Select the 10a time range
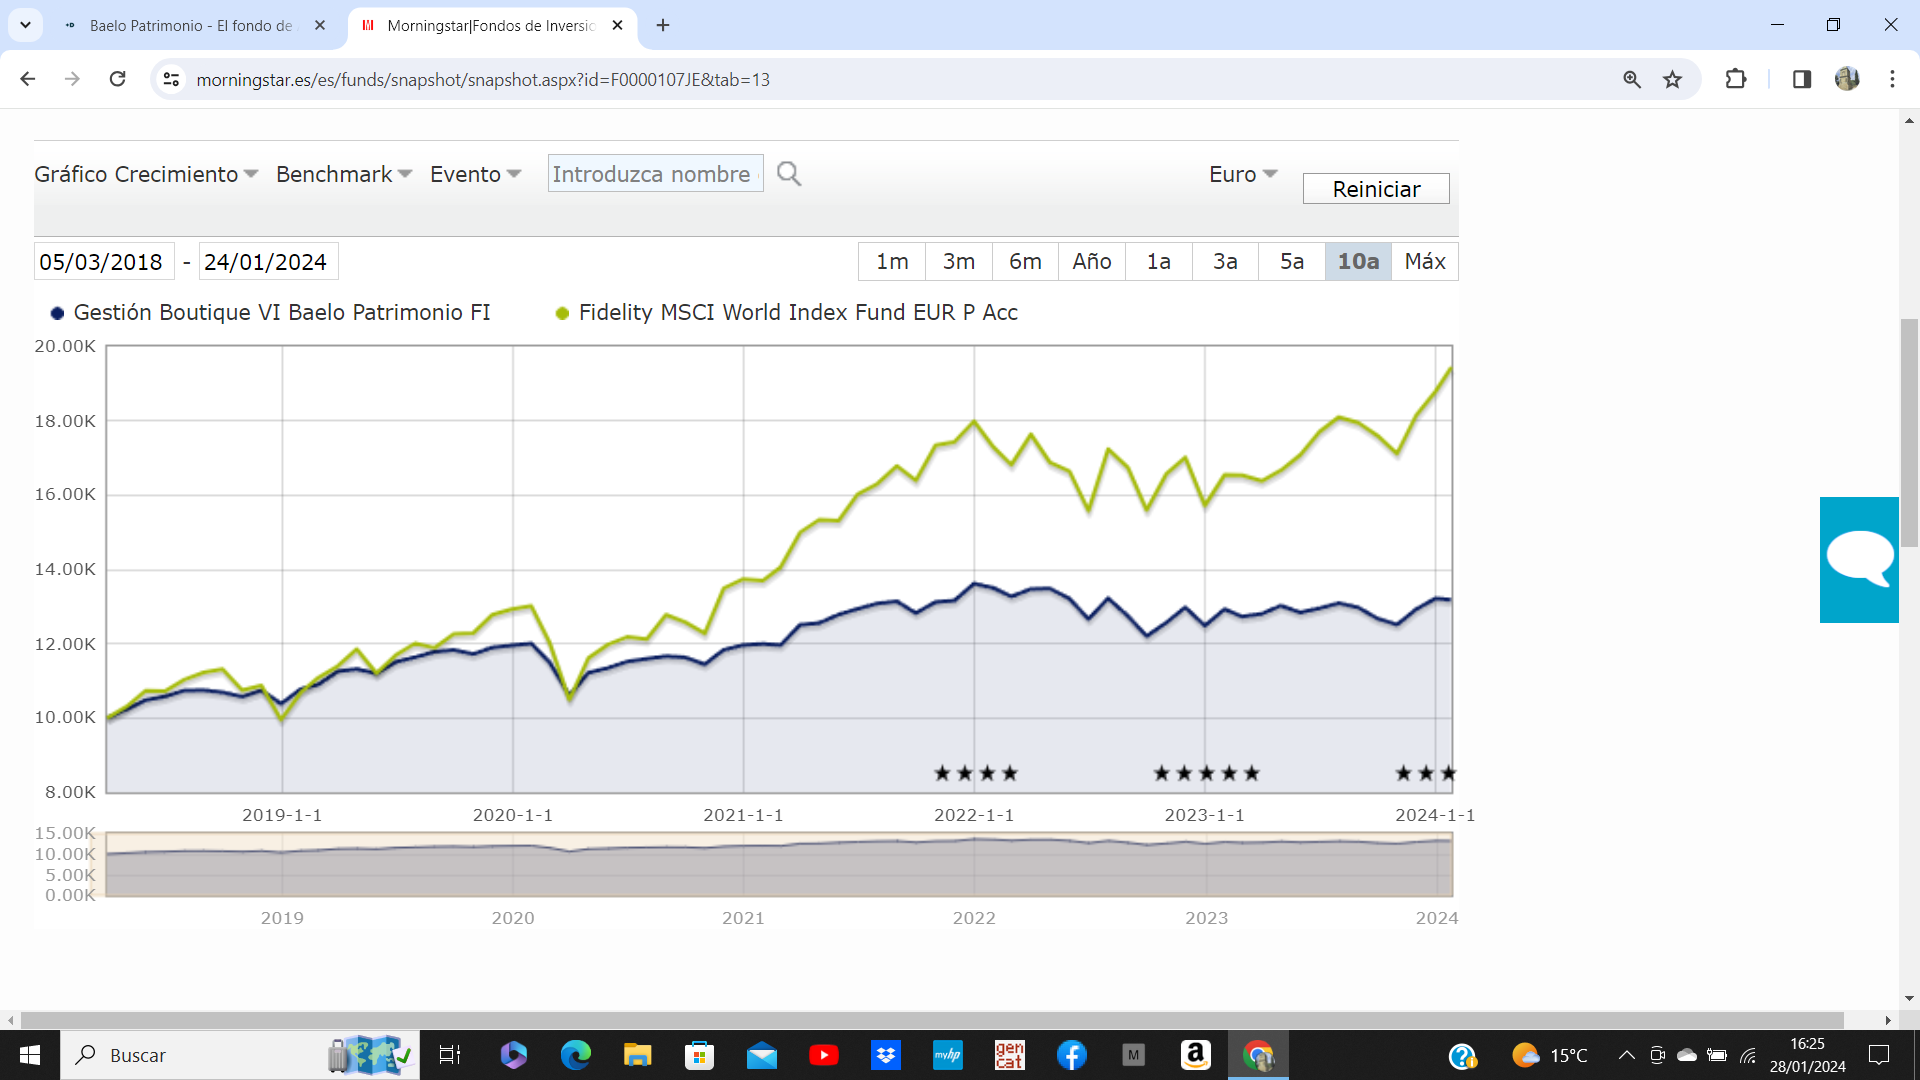 1358,262
